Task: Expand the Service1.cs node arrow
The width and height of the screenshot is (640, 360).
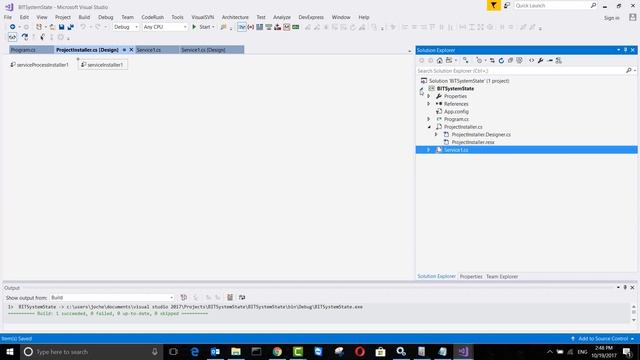Action: (x=429, y=150)
